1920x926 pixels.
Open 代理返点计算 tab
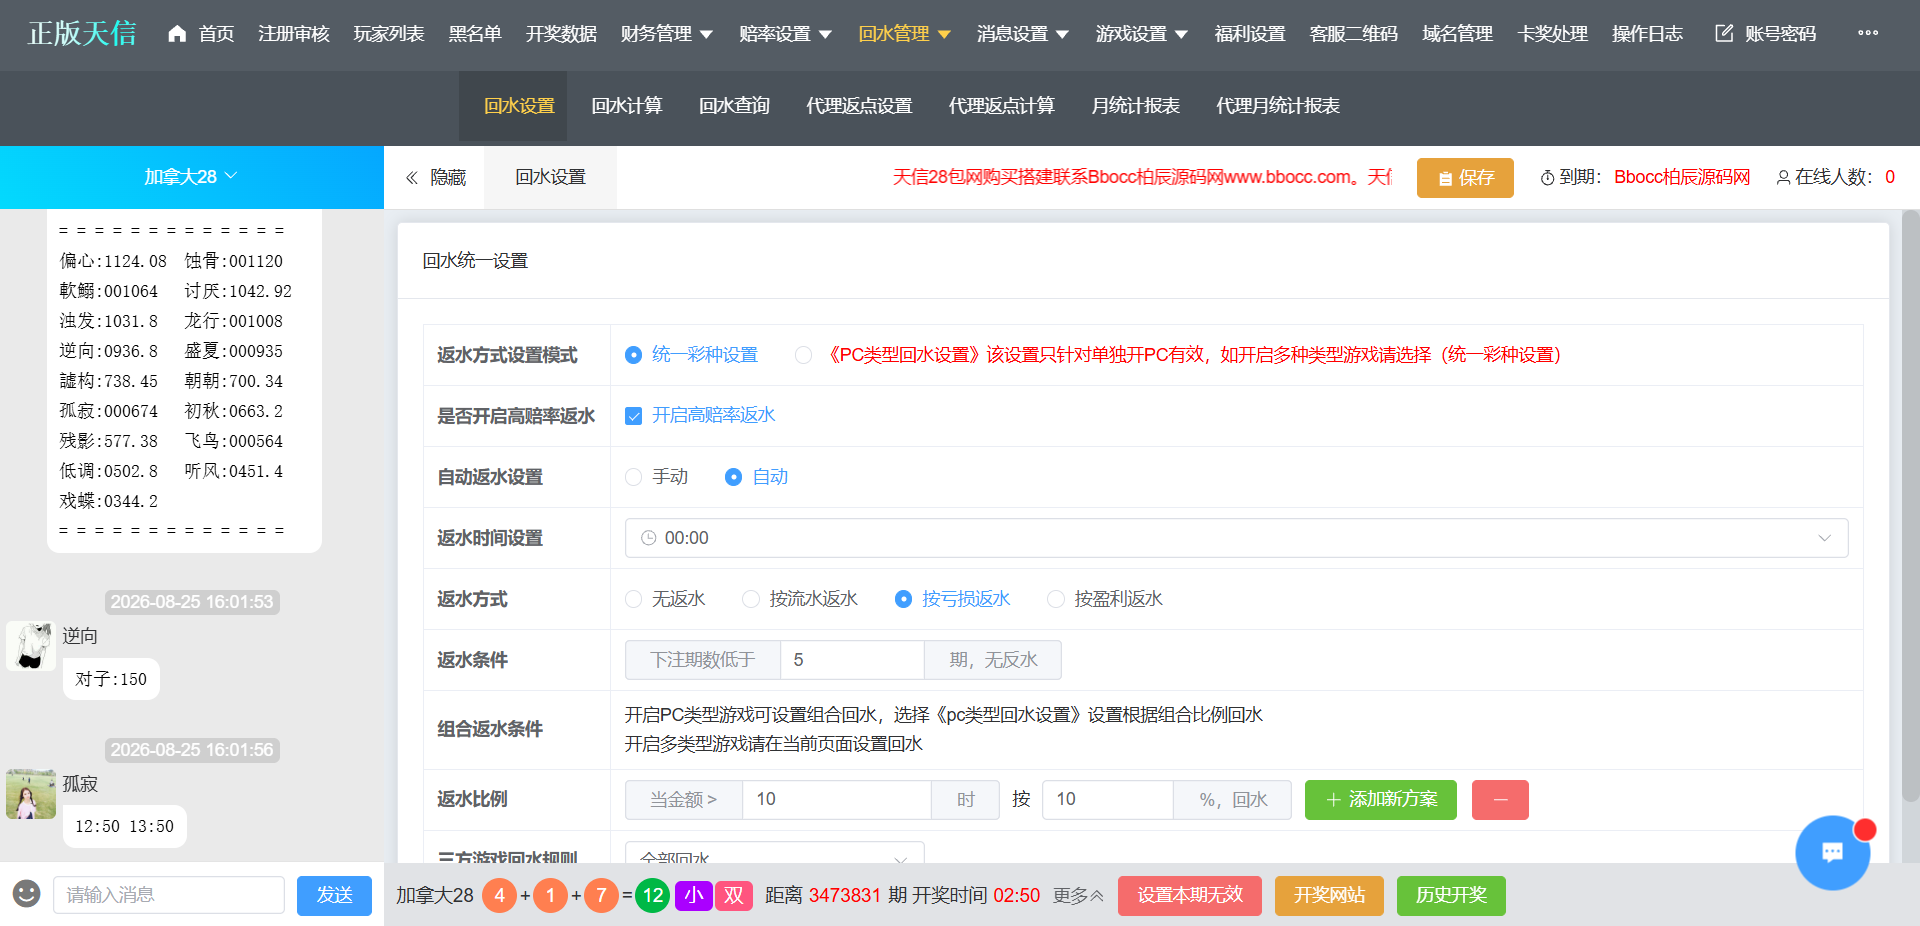click(x=1001, y=106)
